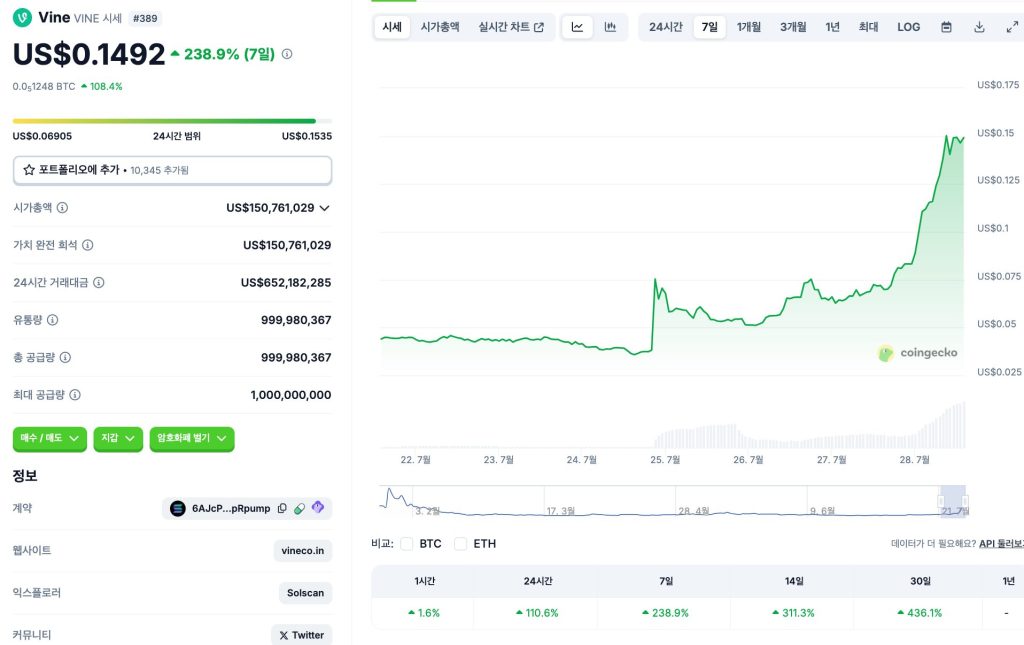Image resolution: width=1024 pixels, height=645 pixels.
Task: Copy the contract address
Action: (x=282, y=508)
